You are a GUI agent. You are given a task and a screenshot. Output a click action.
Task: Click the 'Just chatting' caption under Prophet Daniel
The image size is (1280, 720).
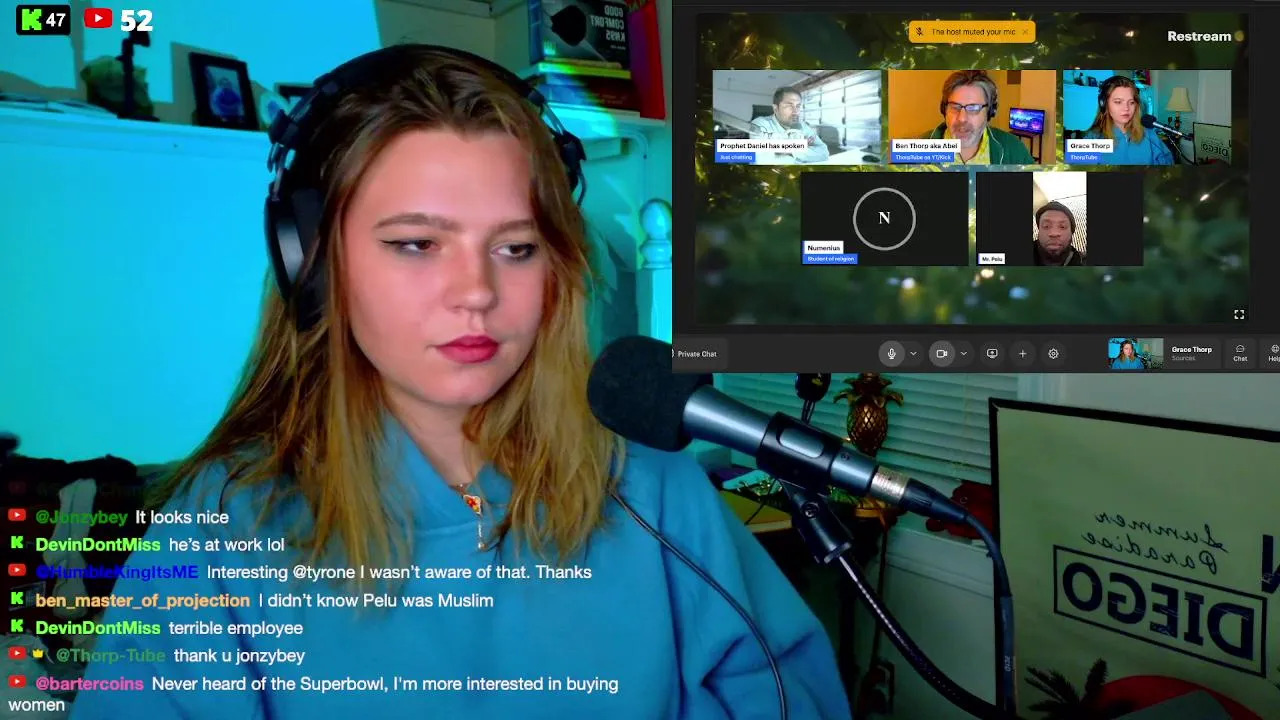click(736, 157)
